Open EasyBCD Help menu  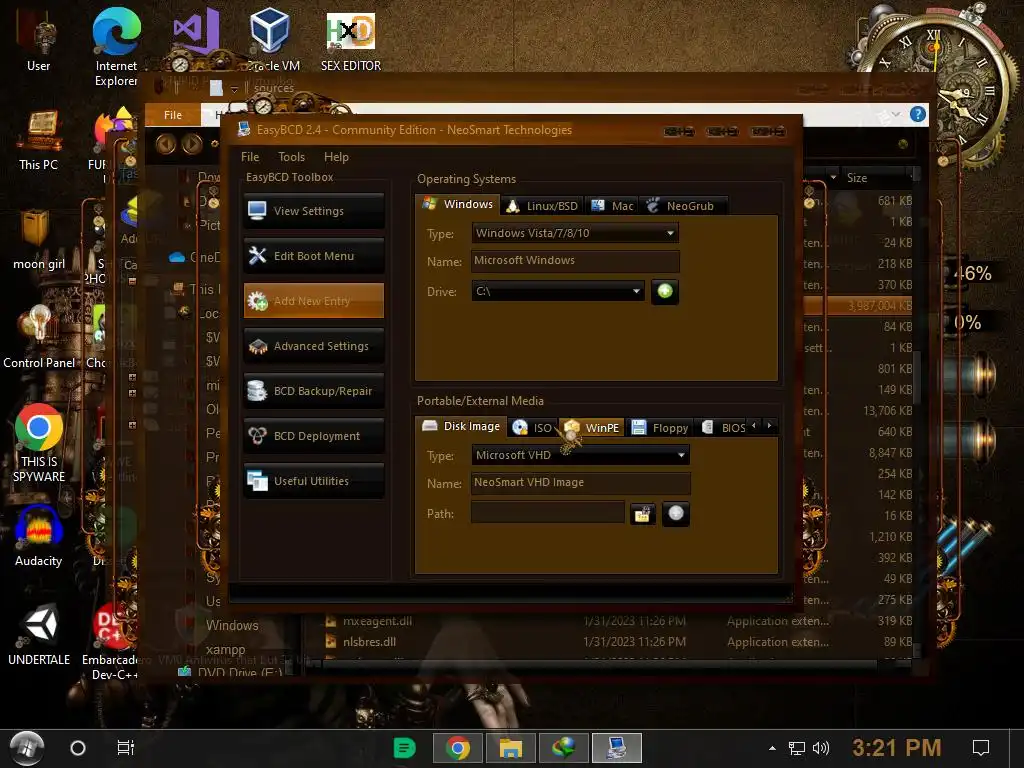click(x=336, y=157)
